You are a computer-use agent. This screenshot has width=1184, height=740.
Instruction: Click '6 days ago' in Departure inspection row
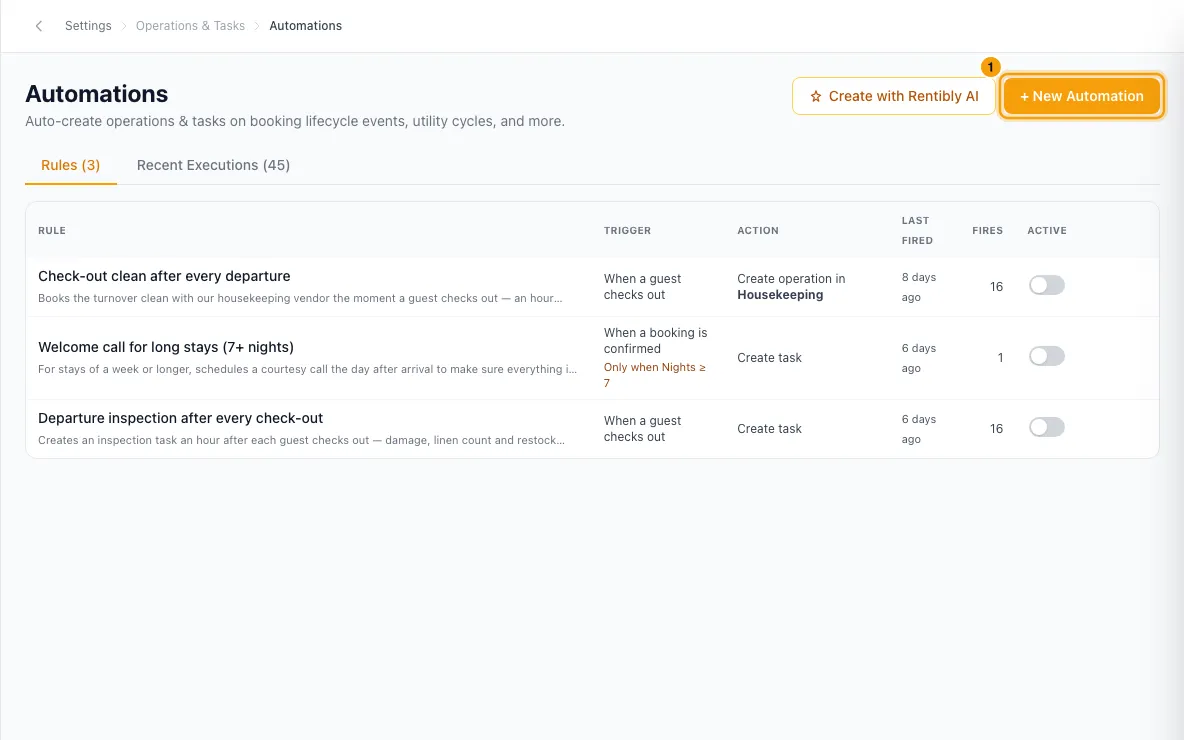pos(919,429)
